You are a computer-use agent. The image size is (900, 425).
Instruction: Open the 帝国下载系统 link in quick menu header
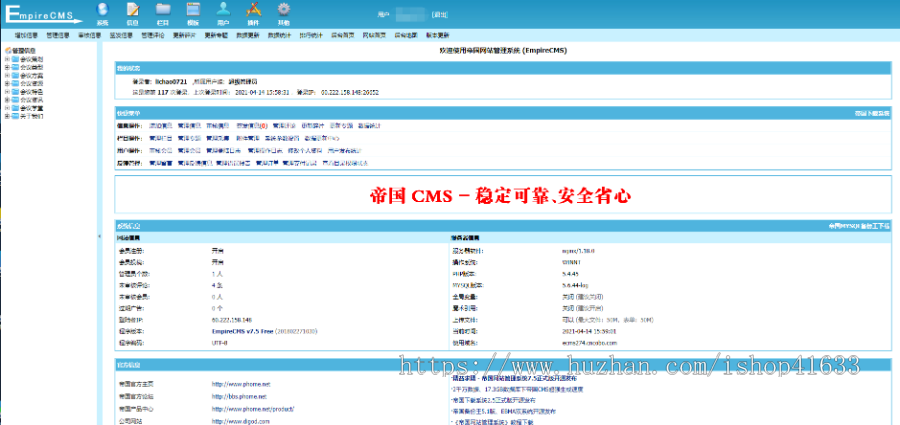pyautogui.click(x=872, y=113)
